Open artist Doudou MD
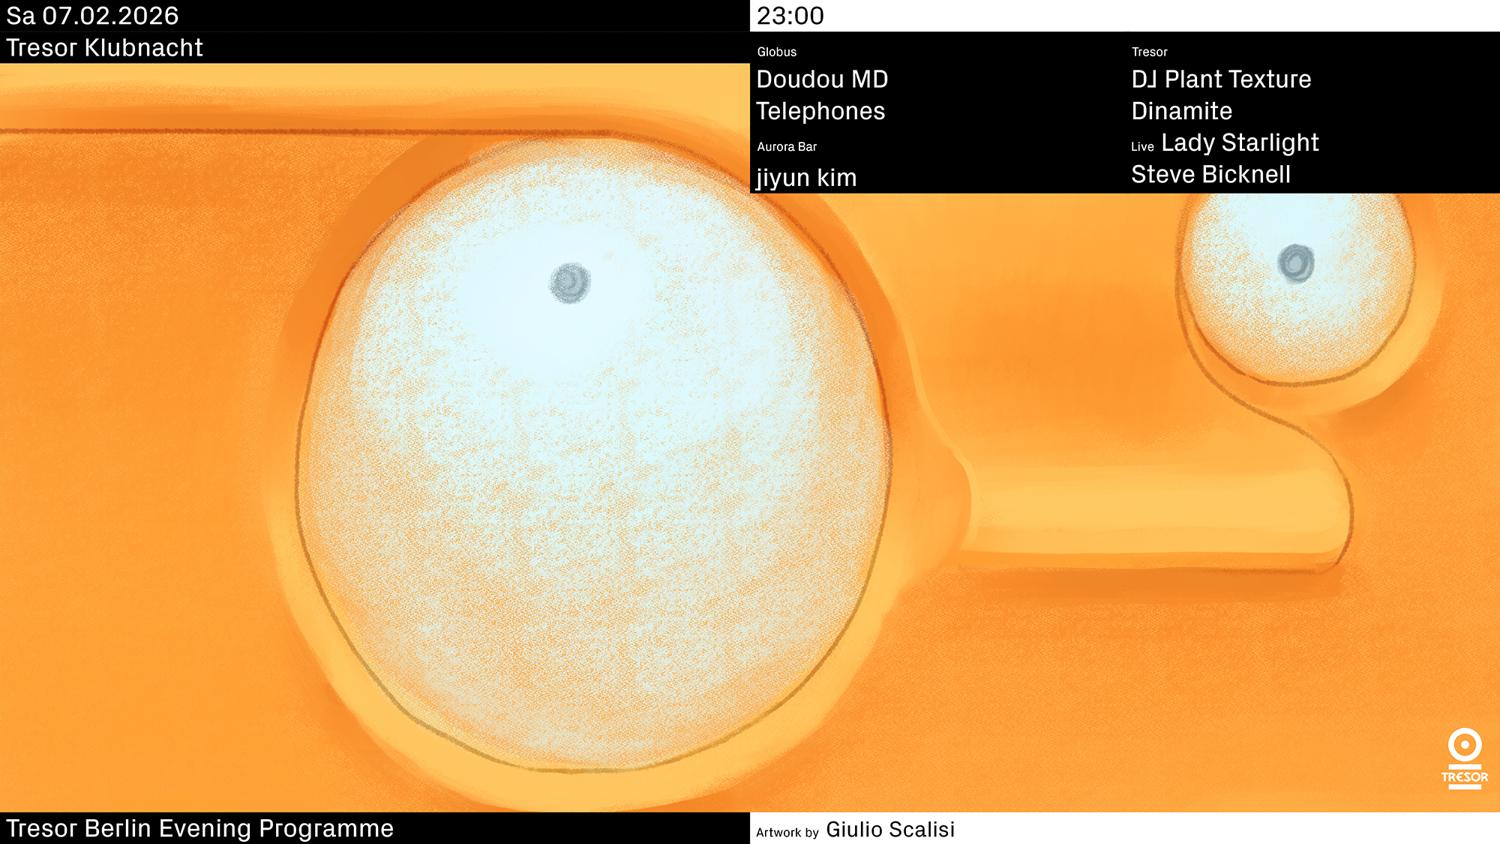 pyautogui.click(x=822, y=80)
